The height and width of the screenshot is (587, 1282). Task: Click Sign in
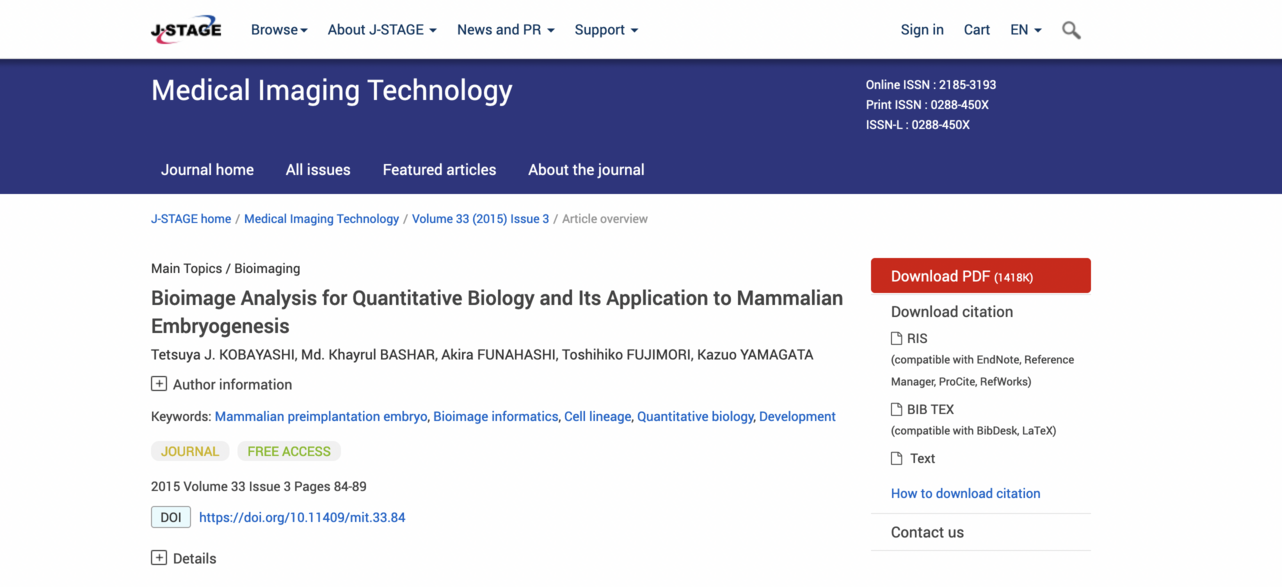coord(922,30)
